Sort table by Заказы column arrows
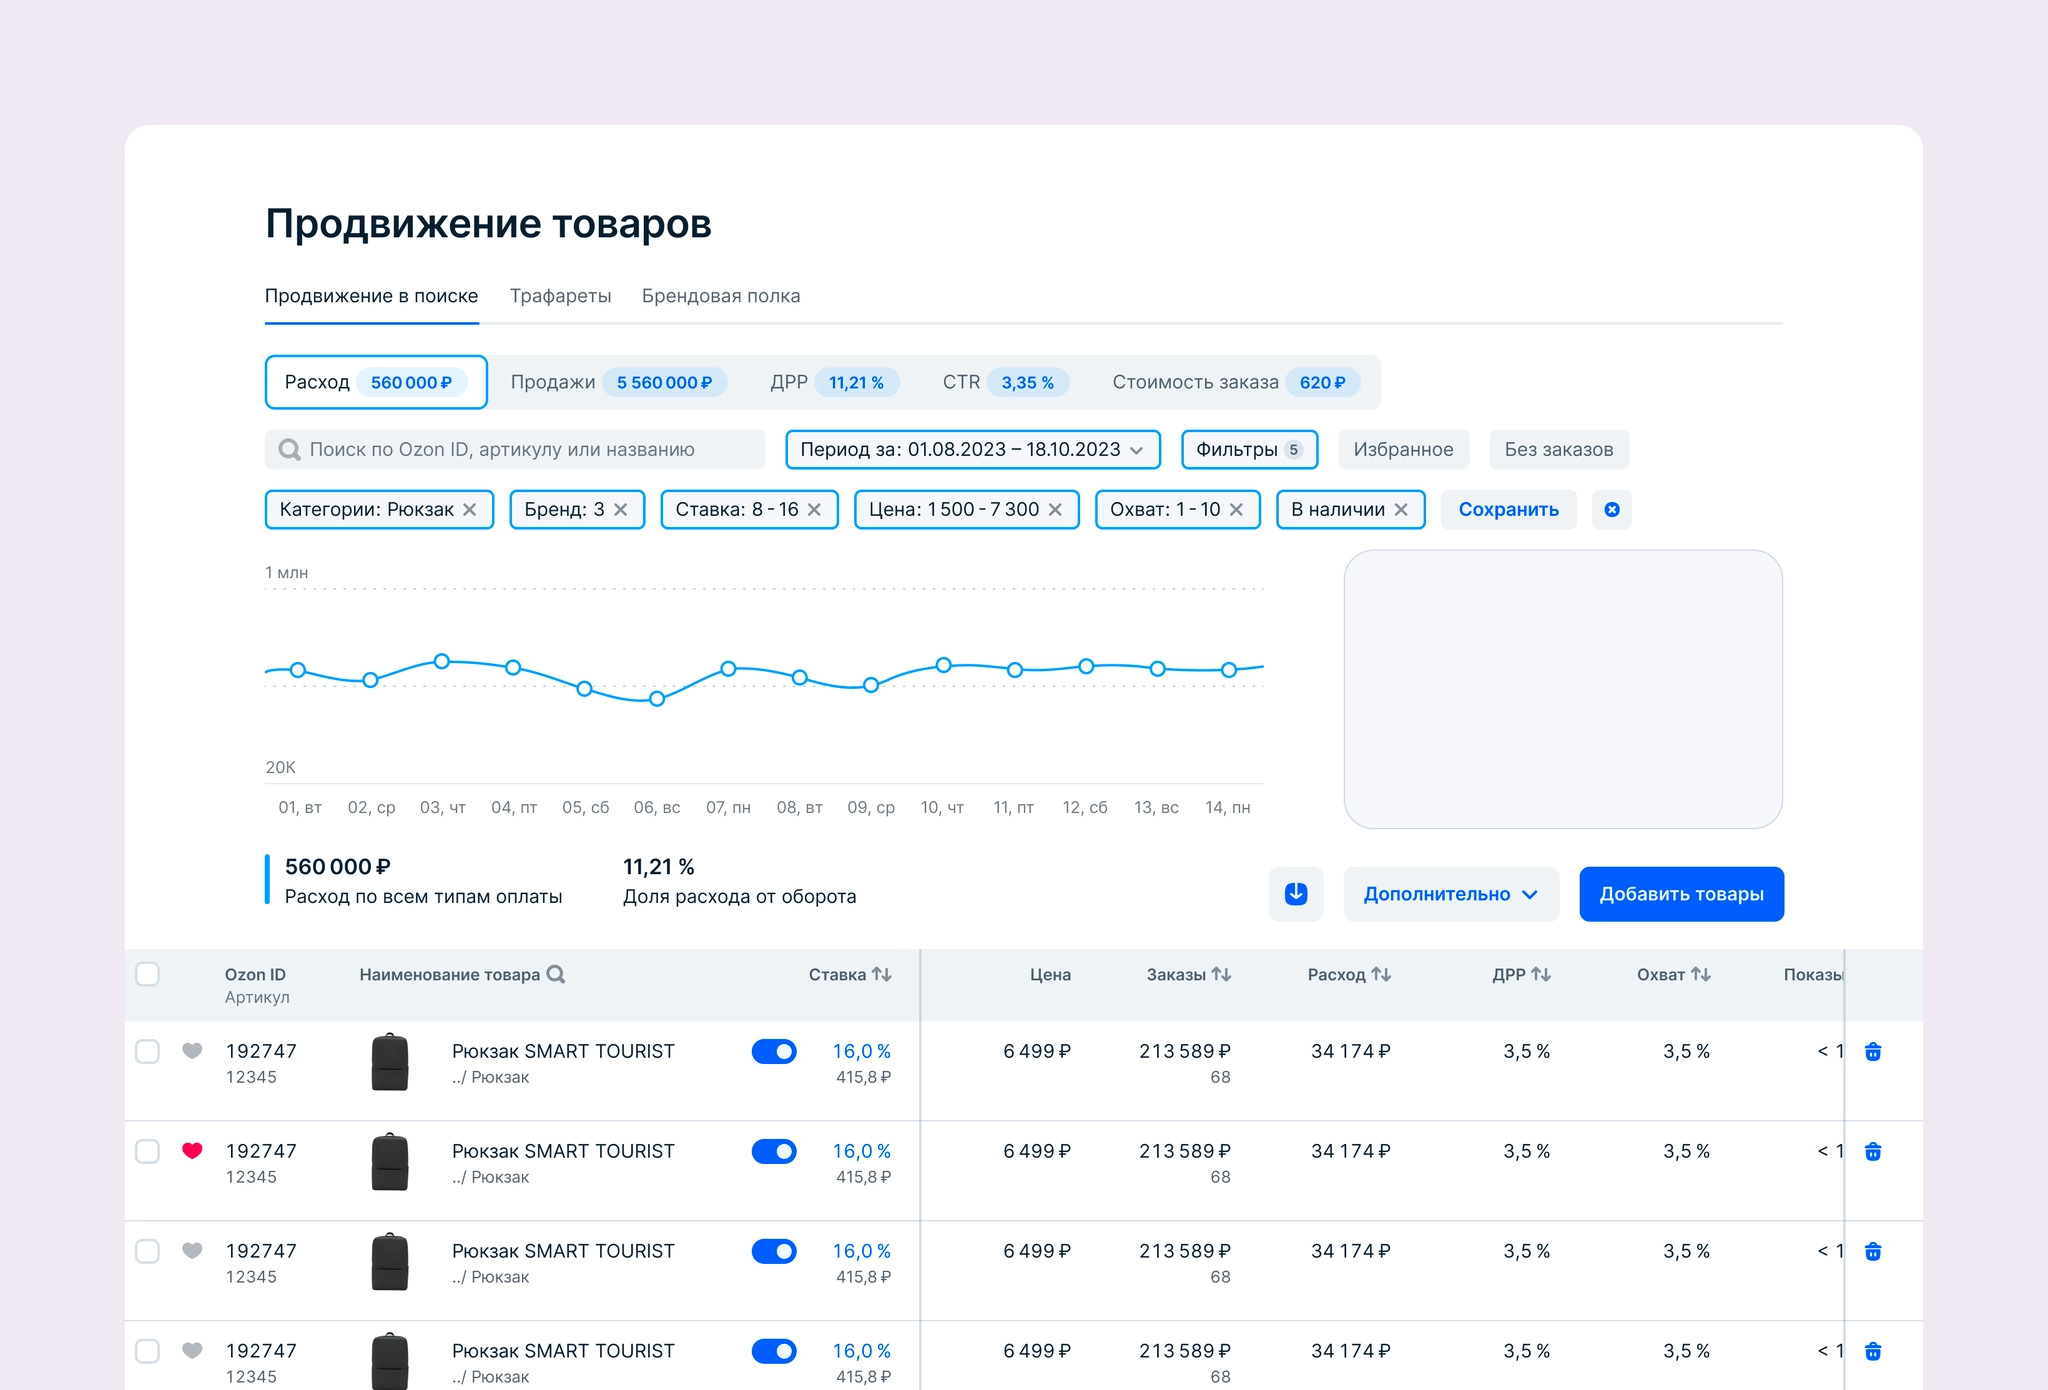2048x1390 pixels. pos(1221,974)
